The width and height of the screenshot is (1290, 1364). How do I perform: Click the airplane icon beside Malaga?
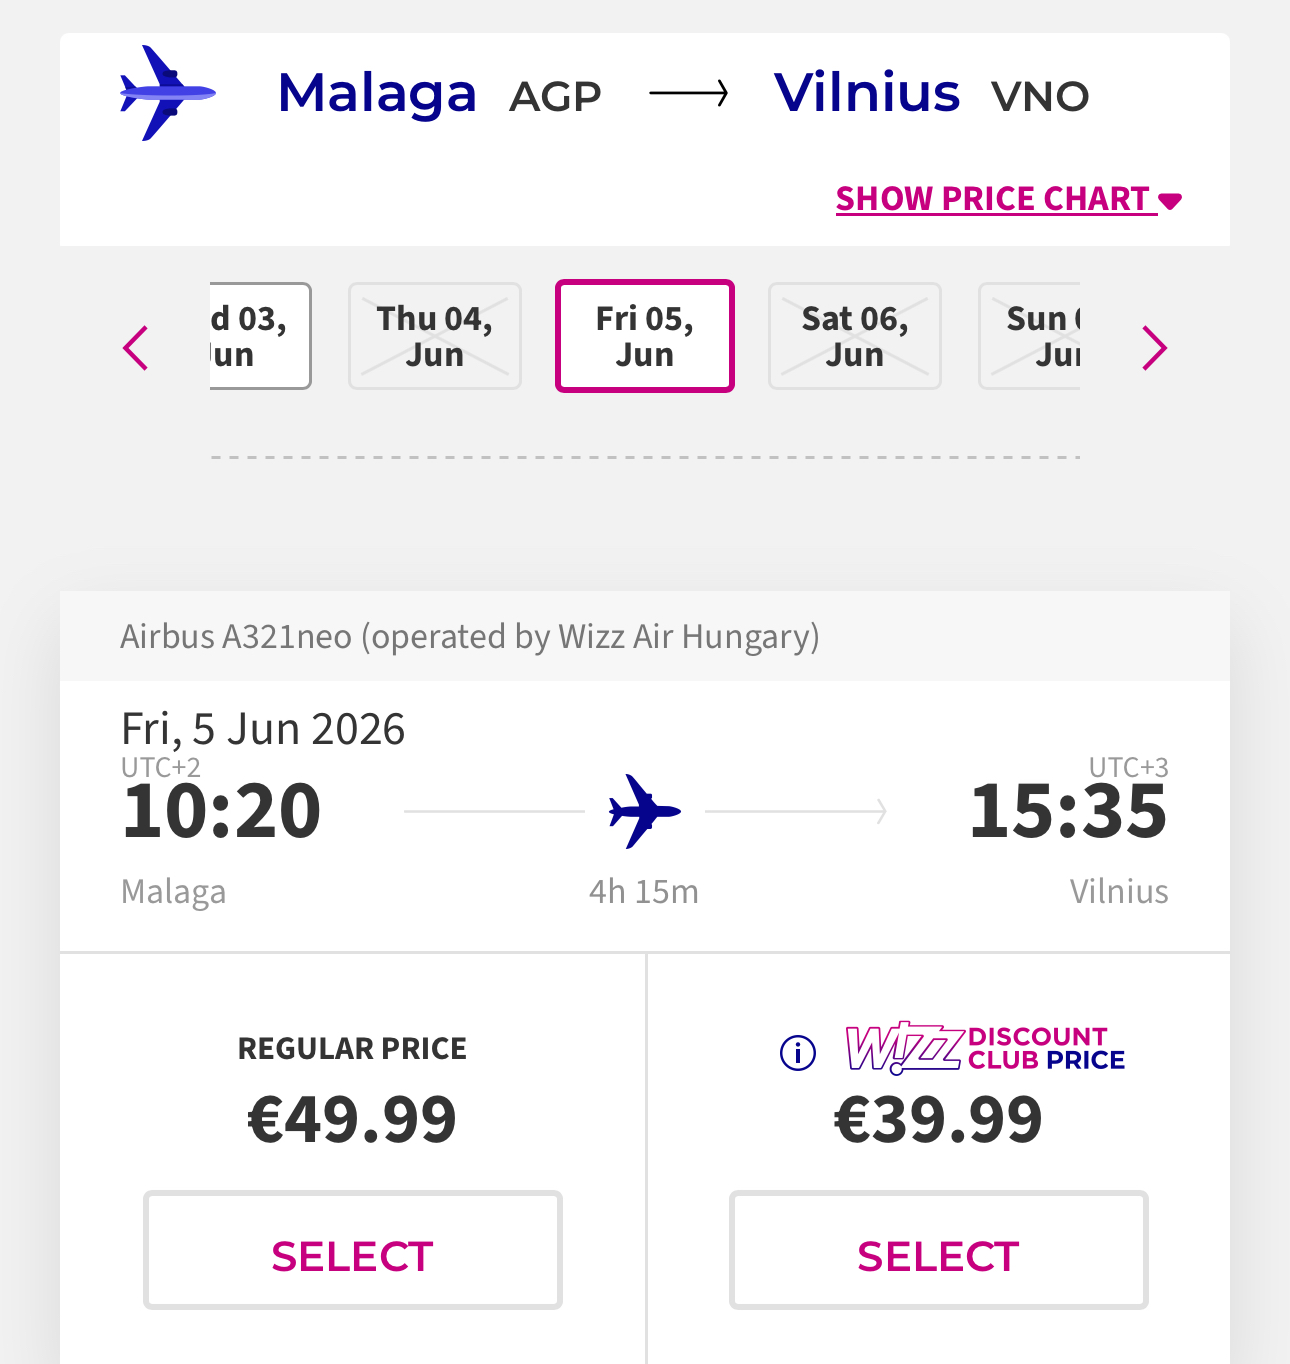[167, 93]
